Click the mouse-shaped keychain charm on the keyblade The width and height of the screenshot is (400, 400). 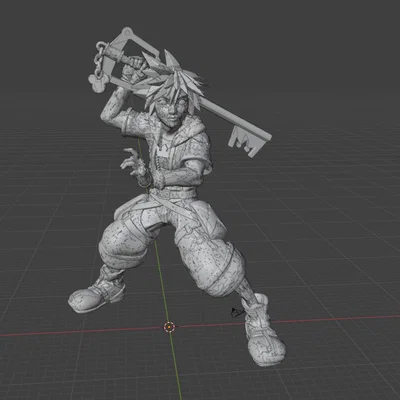(98, 82)
